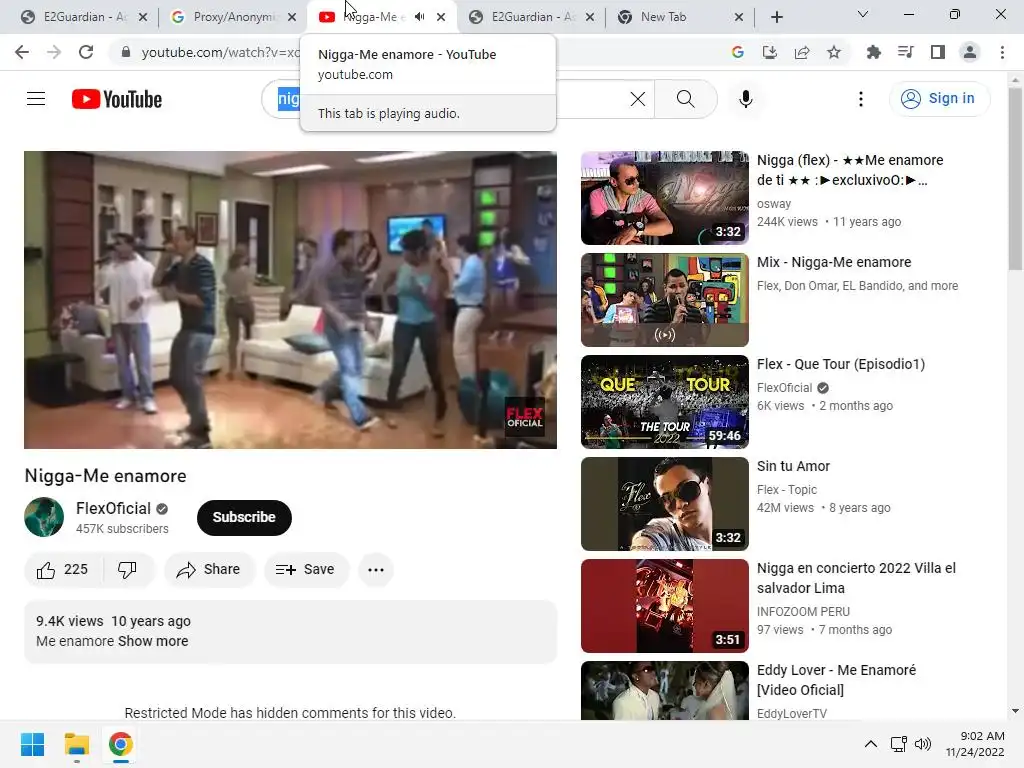The height and width of the screenshot is (768, 1024).
Task: Bookmark this tab with the star
Action: point(834,52)
